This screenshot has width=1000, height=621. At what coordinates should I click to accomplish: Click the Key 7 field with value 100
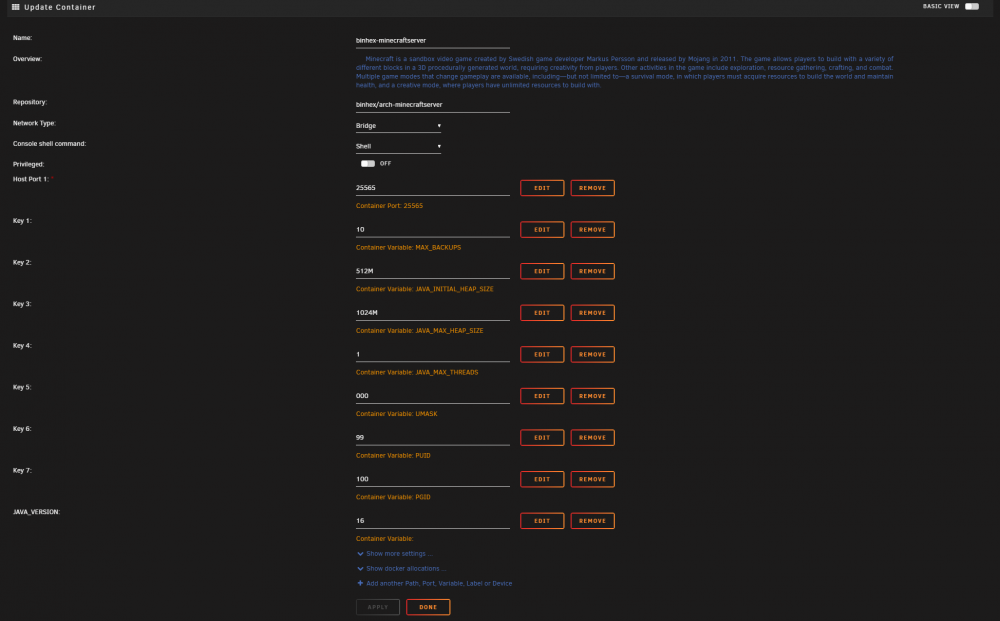tap(432, 479)
